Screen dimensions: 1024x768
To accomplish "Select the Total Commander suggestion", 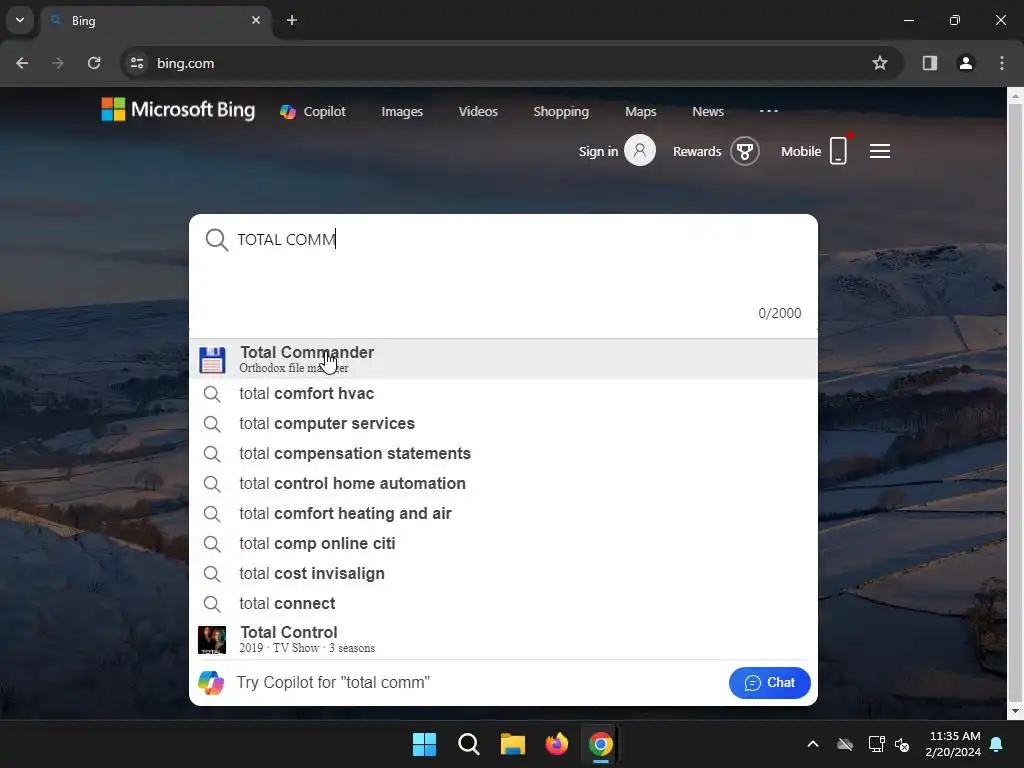I will [x=503, y=359].
